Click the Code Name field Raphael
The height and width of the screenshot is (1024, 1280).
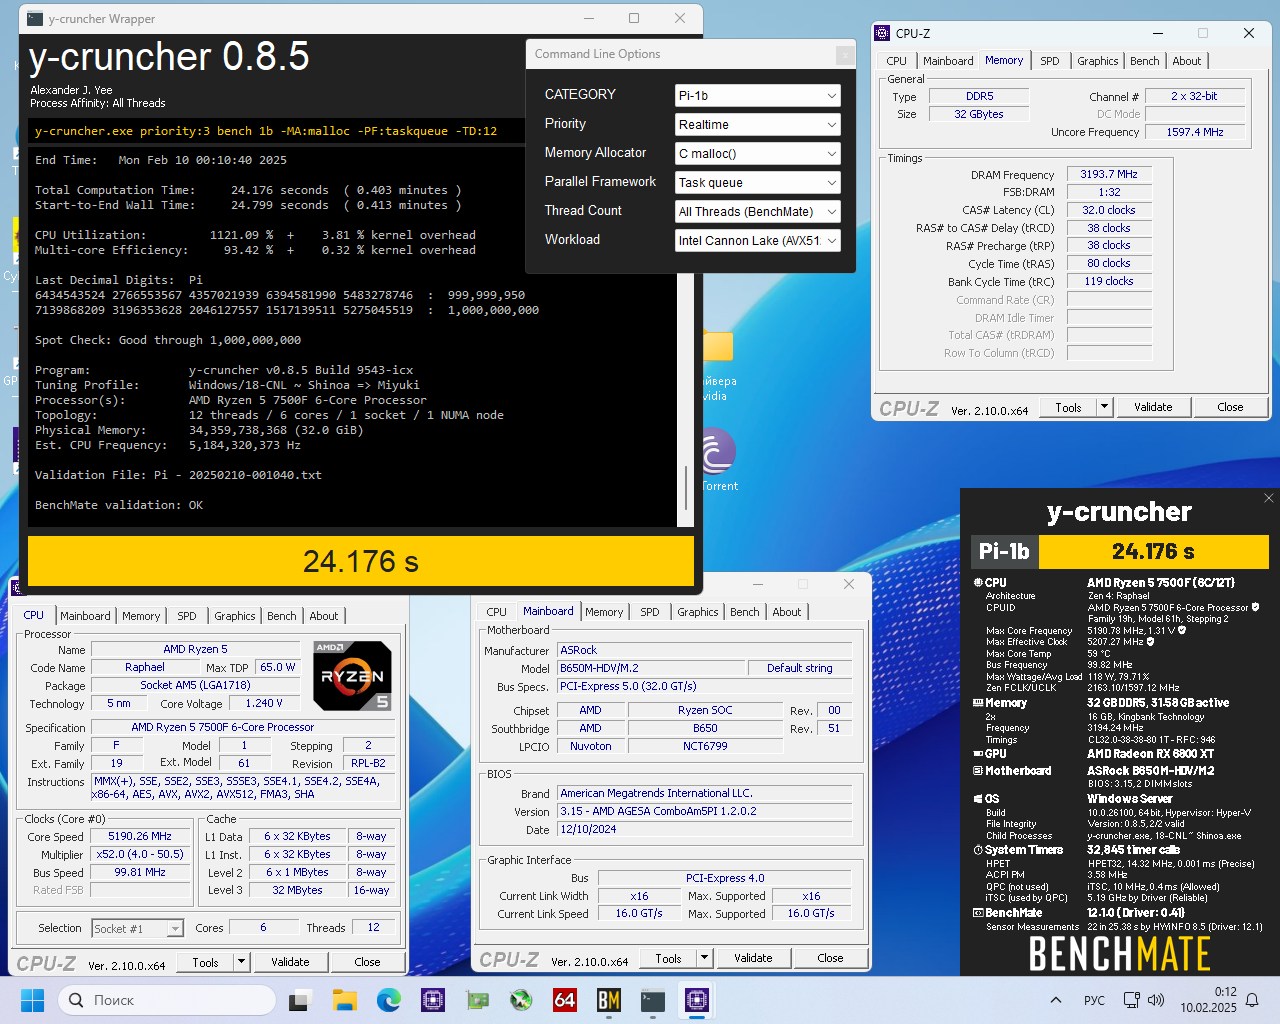click(145, 667)
